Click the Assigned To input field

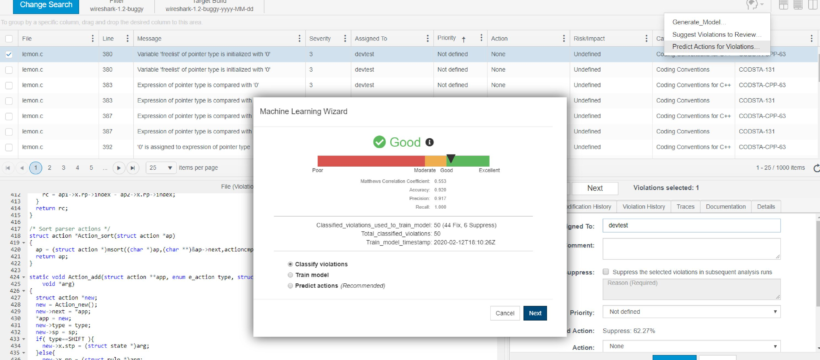point(691,226)
